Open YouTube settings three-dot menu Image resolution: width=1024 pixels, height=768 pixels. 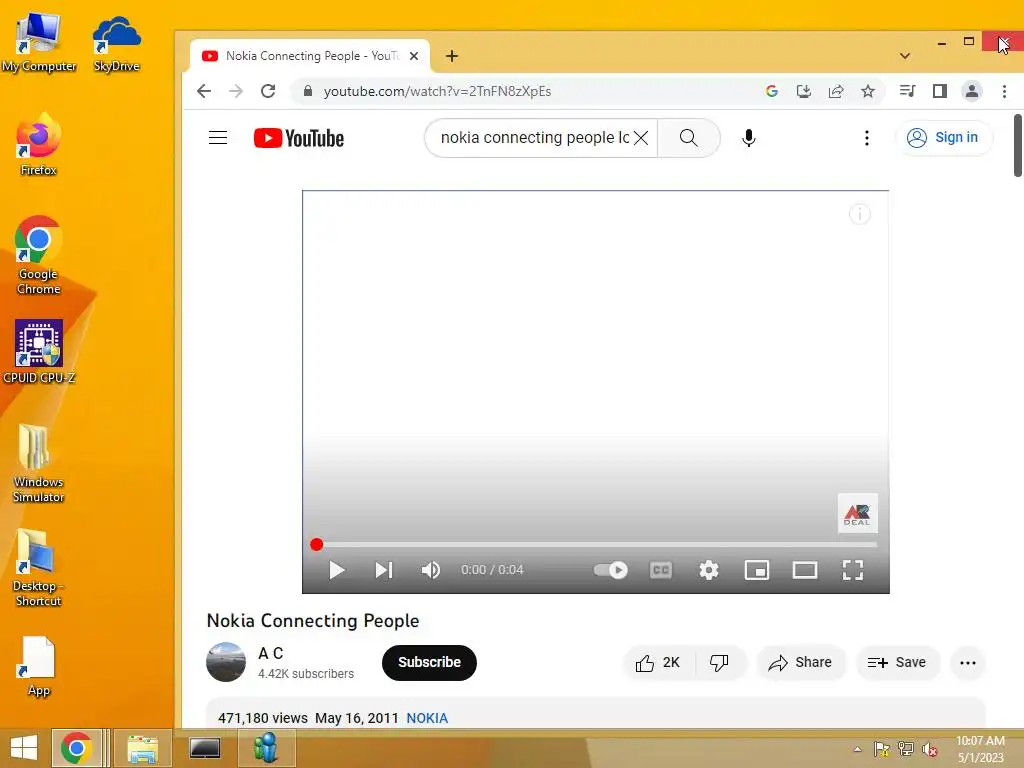867,138
